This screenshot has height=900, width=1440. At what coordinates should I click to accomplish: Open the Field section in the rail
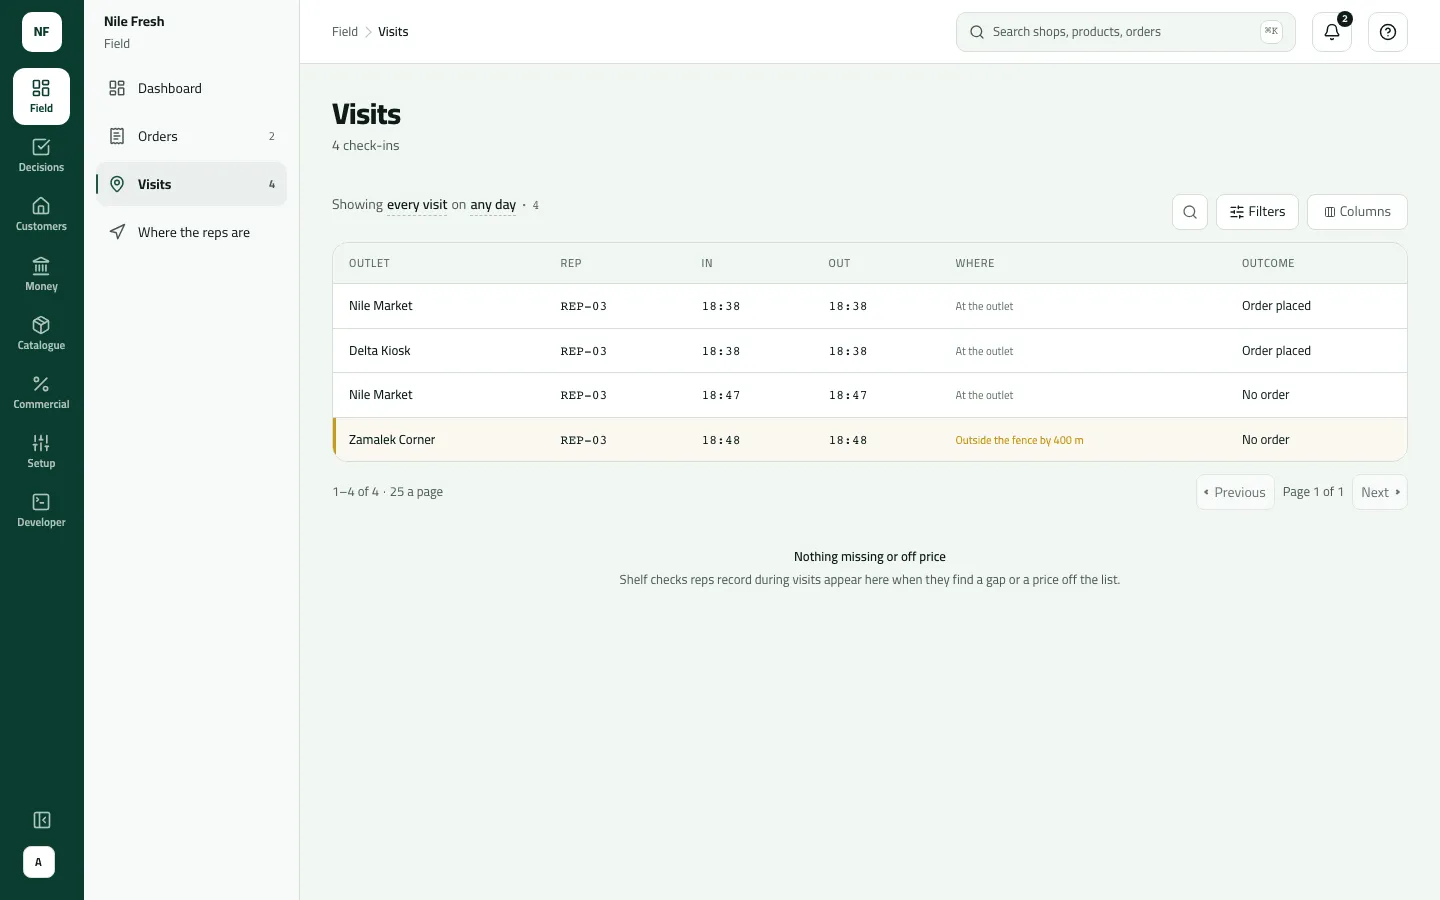(41, 96)
